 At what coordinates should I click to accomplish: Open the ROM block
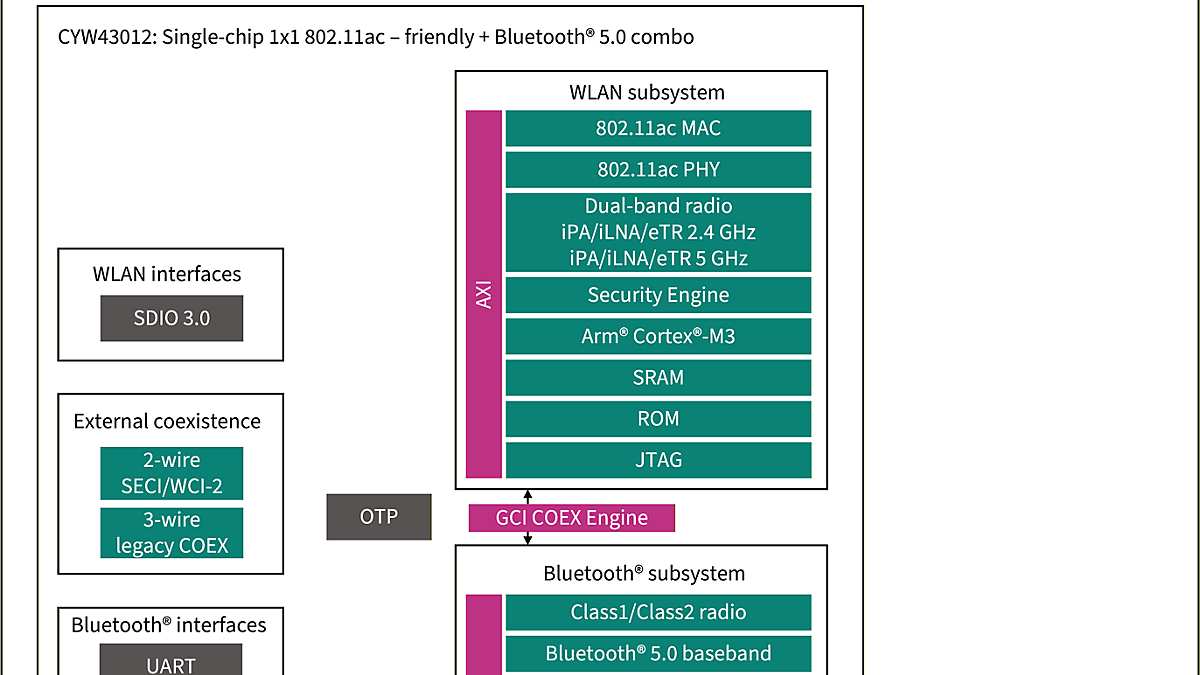click(658, 418)
